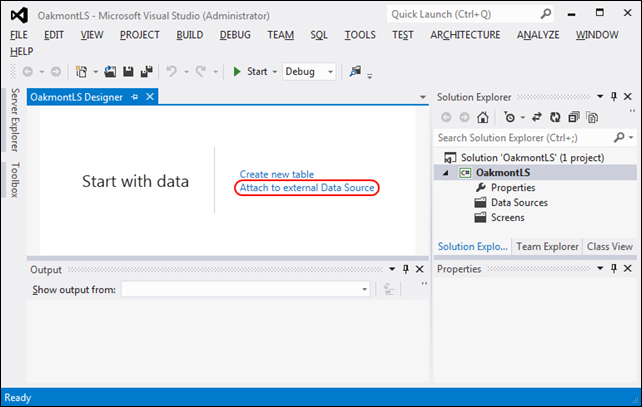
Task: Open the toolbar overflow options arrow
Action: pos(370,76)
